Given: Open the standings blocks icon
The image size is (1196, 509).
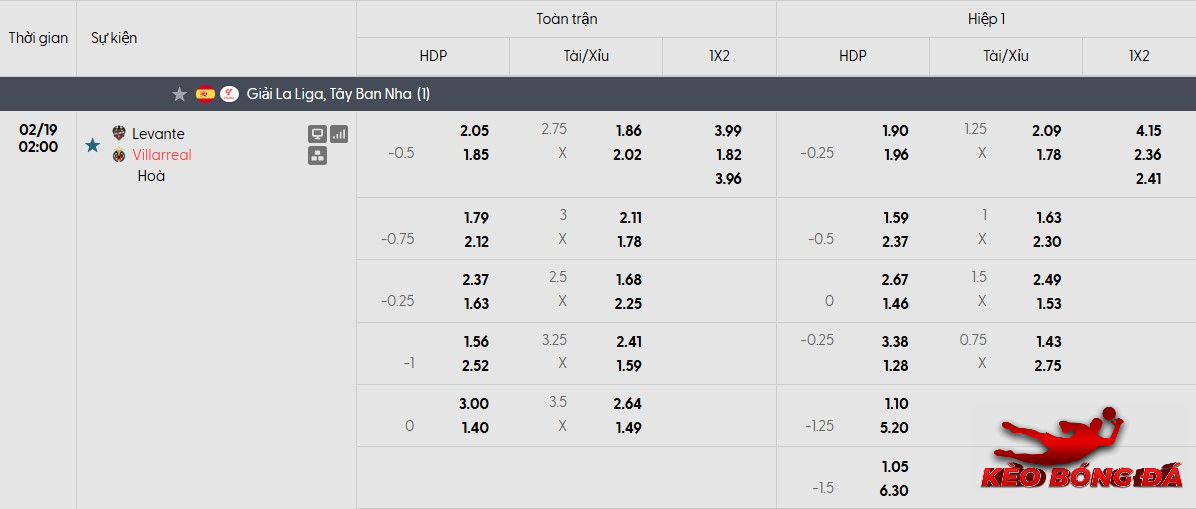Looking at the screenshot, I should (x=317, y=156).
